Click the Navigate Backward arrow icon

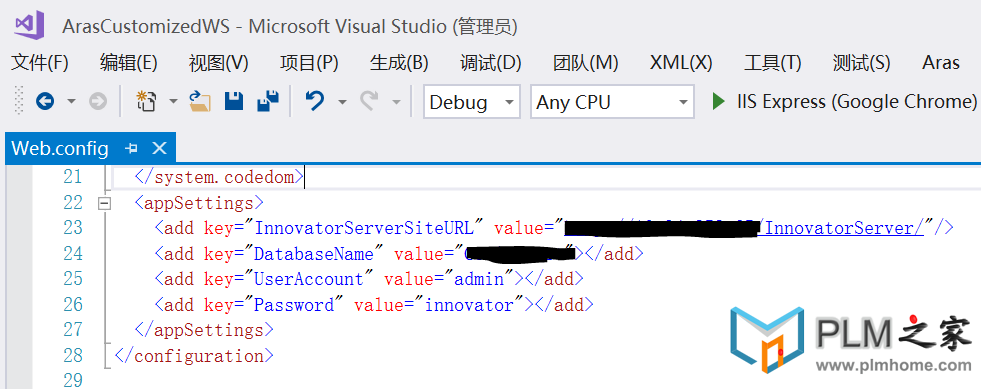(x=44, y=101)
